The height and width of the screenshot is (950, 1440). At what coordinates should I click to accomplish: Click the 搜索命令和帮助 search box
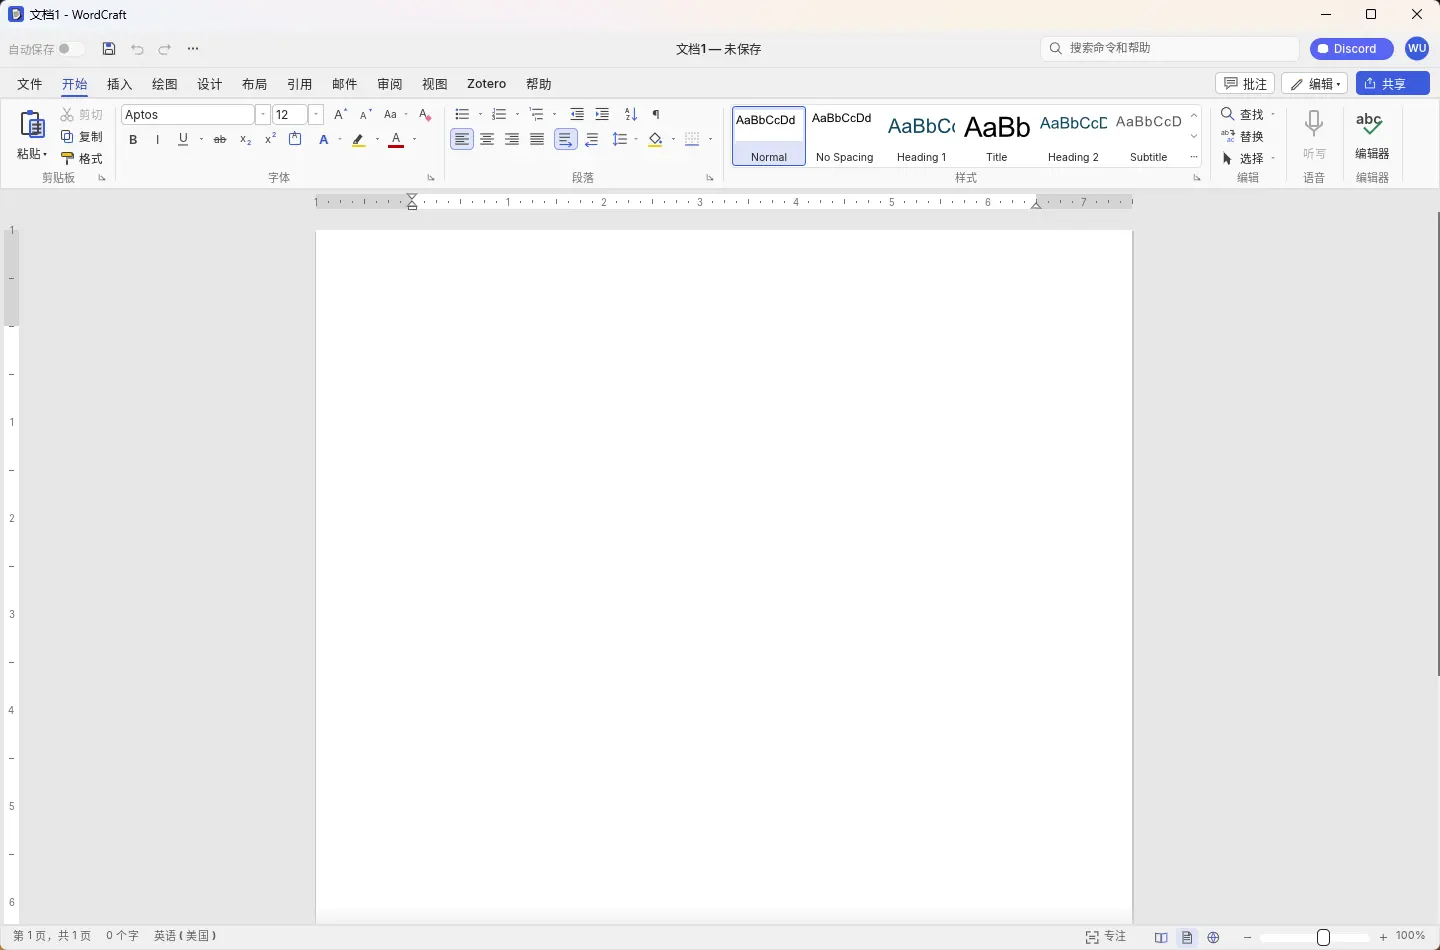[1170, 48]
